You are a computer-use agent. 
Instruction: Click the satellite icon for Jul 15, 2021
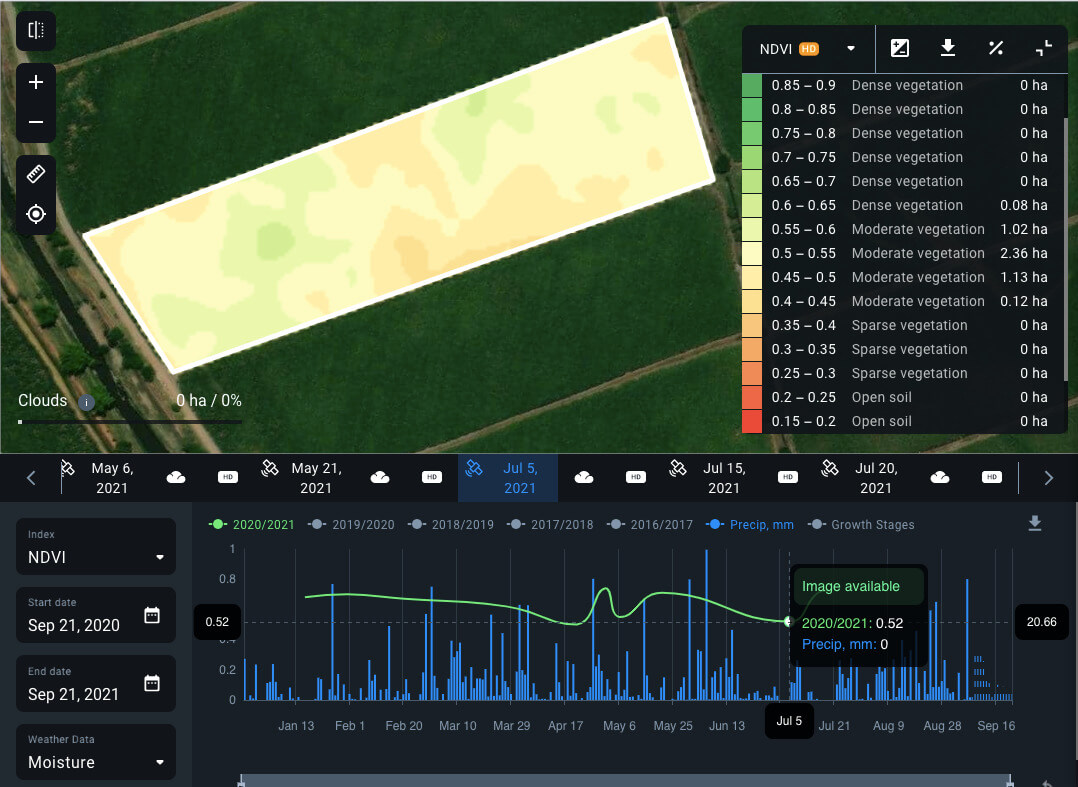677,469
